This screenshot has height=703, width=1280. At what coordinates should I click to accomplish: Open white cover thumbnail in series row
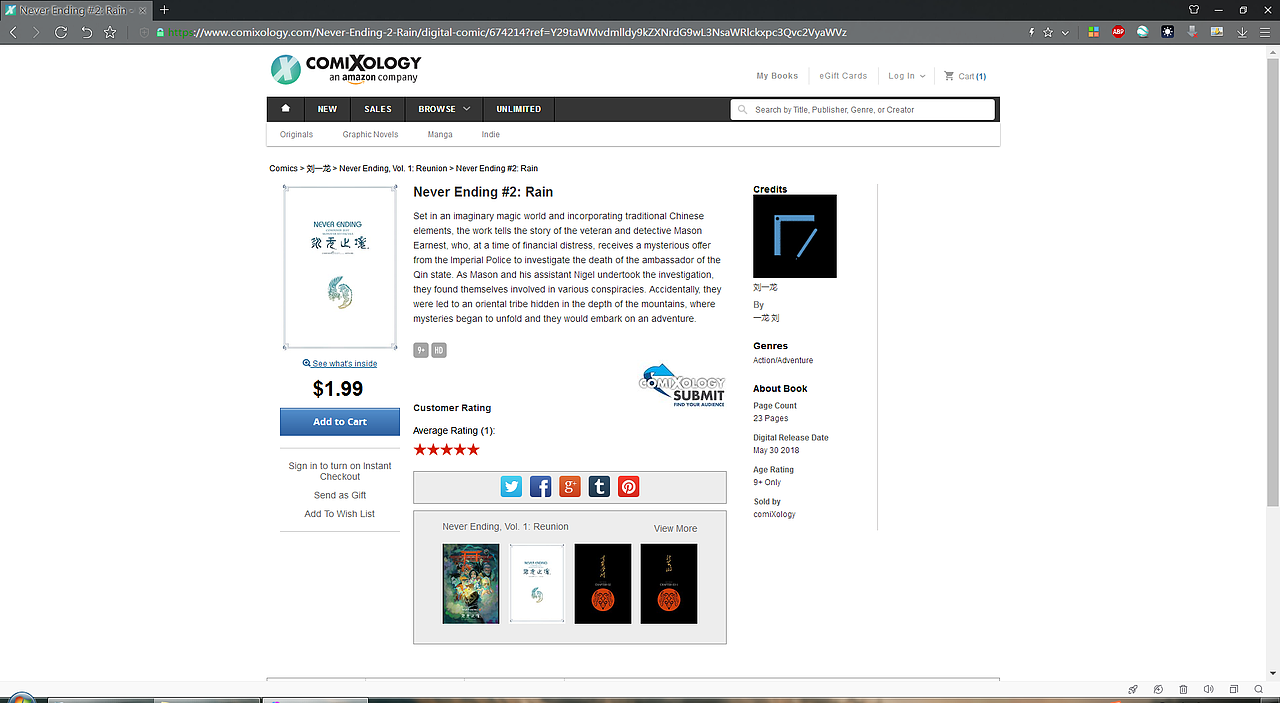pyautogui.click(x=537, y=584)
